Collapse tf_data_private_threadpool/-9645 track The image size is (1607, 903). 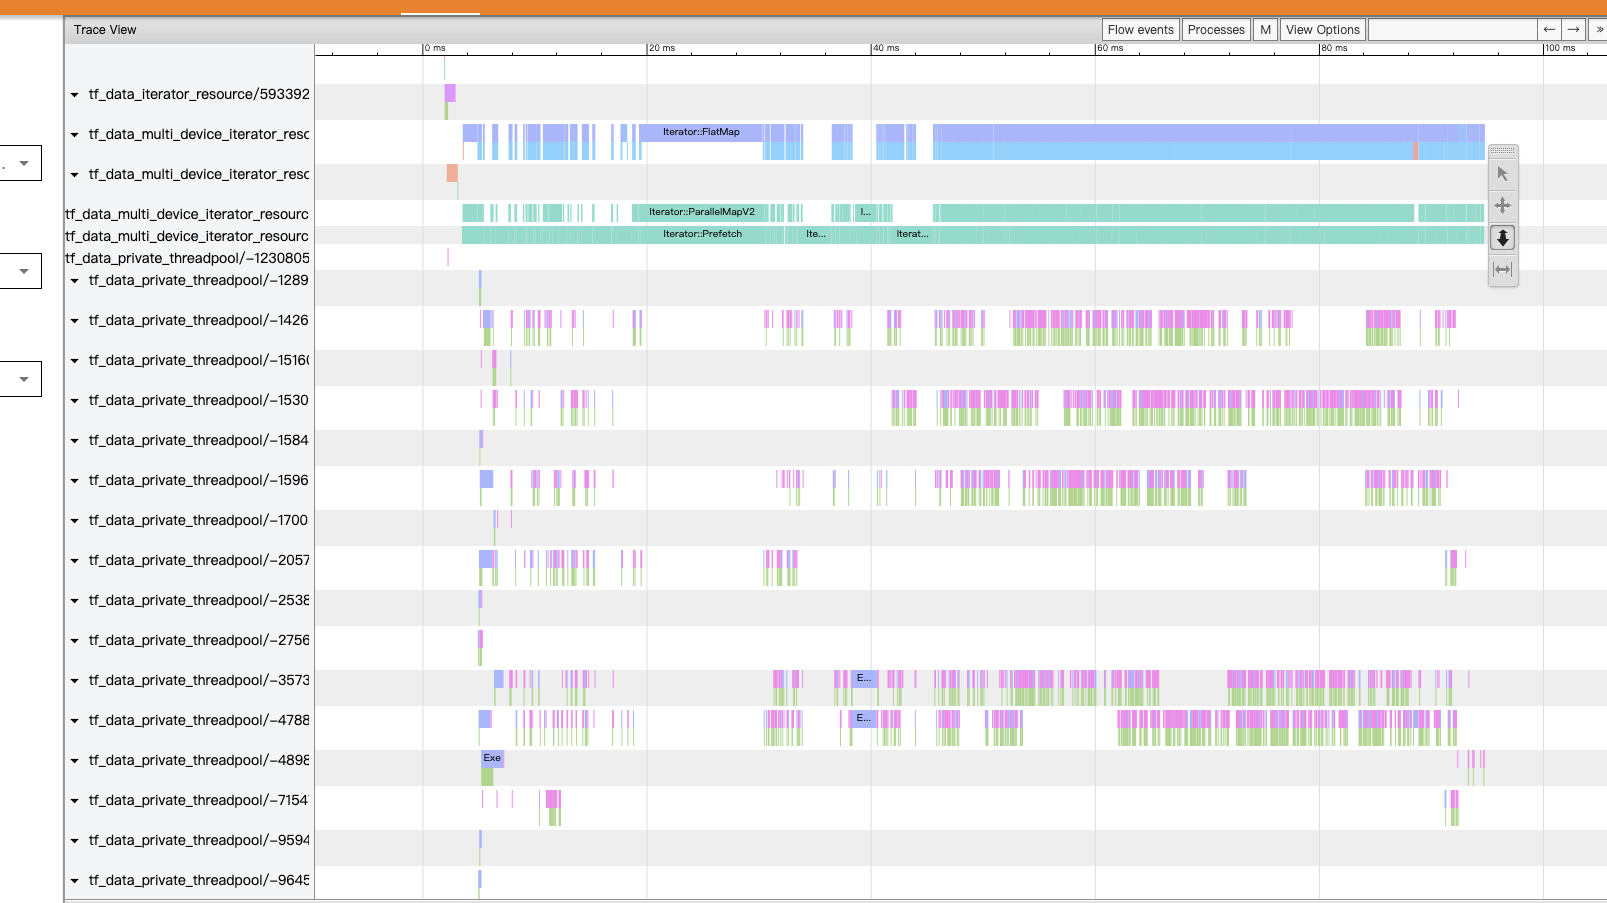click(75, 881)
